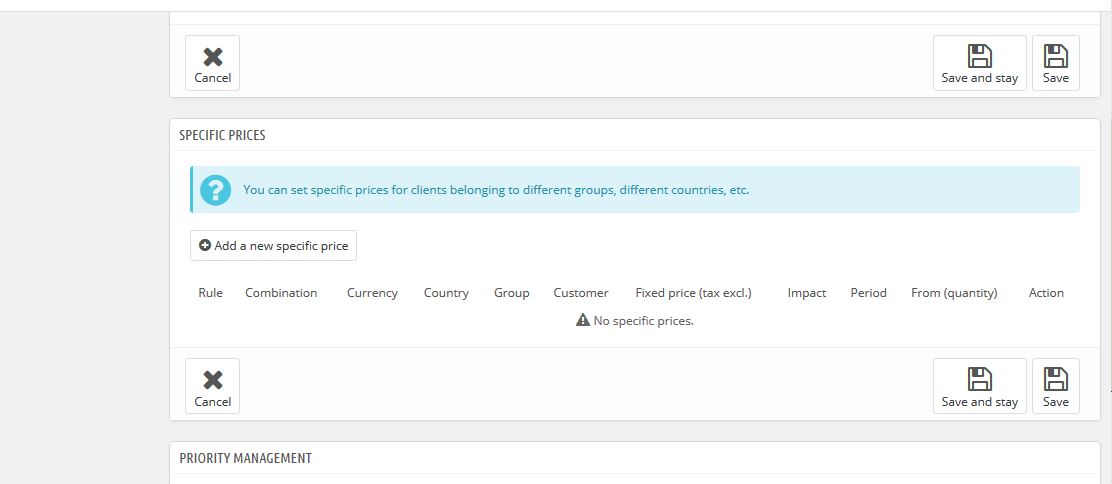Click Cancel button in the top panel
This screenshot has height=484, width=1112.
(212, 63)
